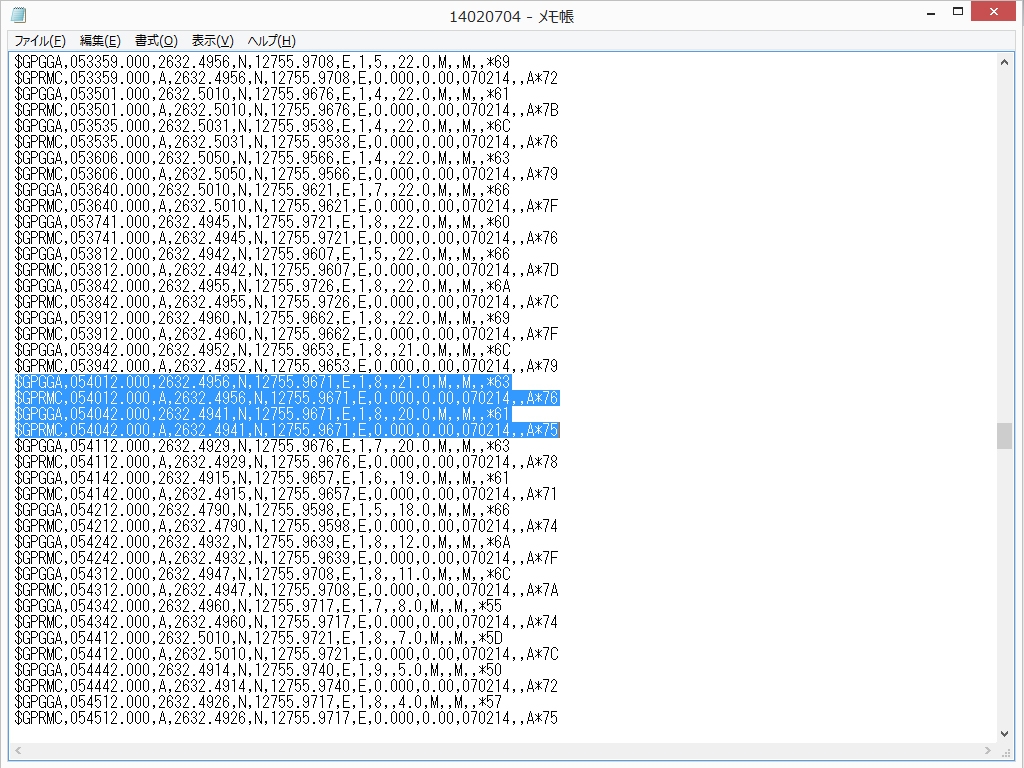Open the ヘルプ(H) menu
Image resolution: width=1024 pixels, height=768 pixels.
(271, 40)
